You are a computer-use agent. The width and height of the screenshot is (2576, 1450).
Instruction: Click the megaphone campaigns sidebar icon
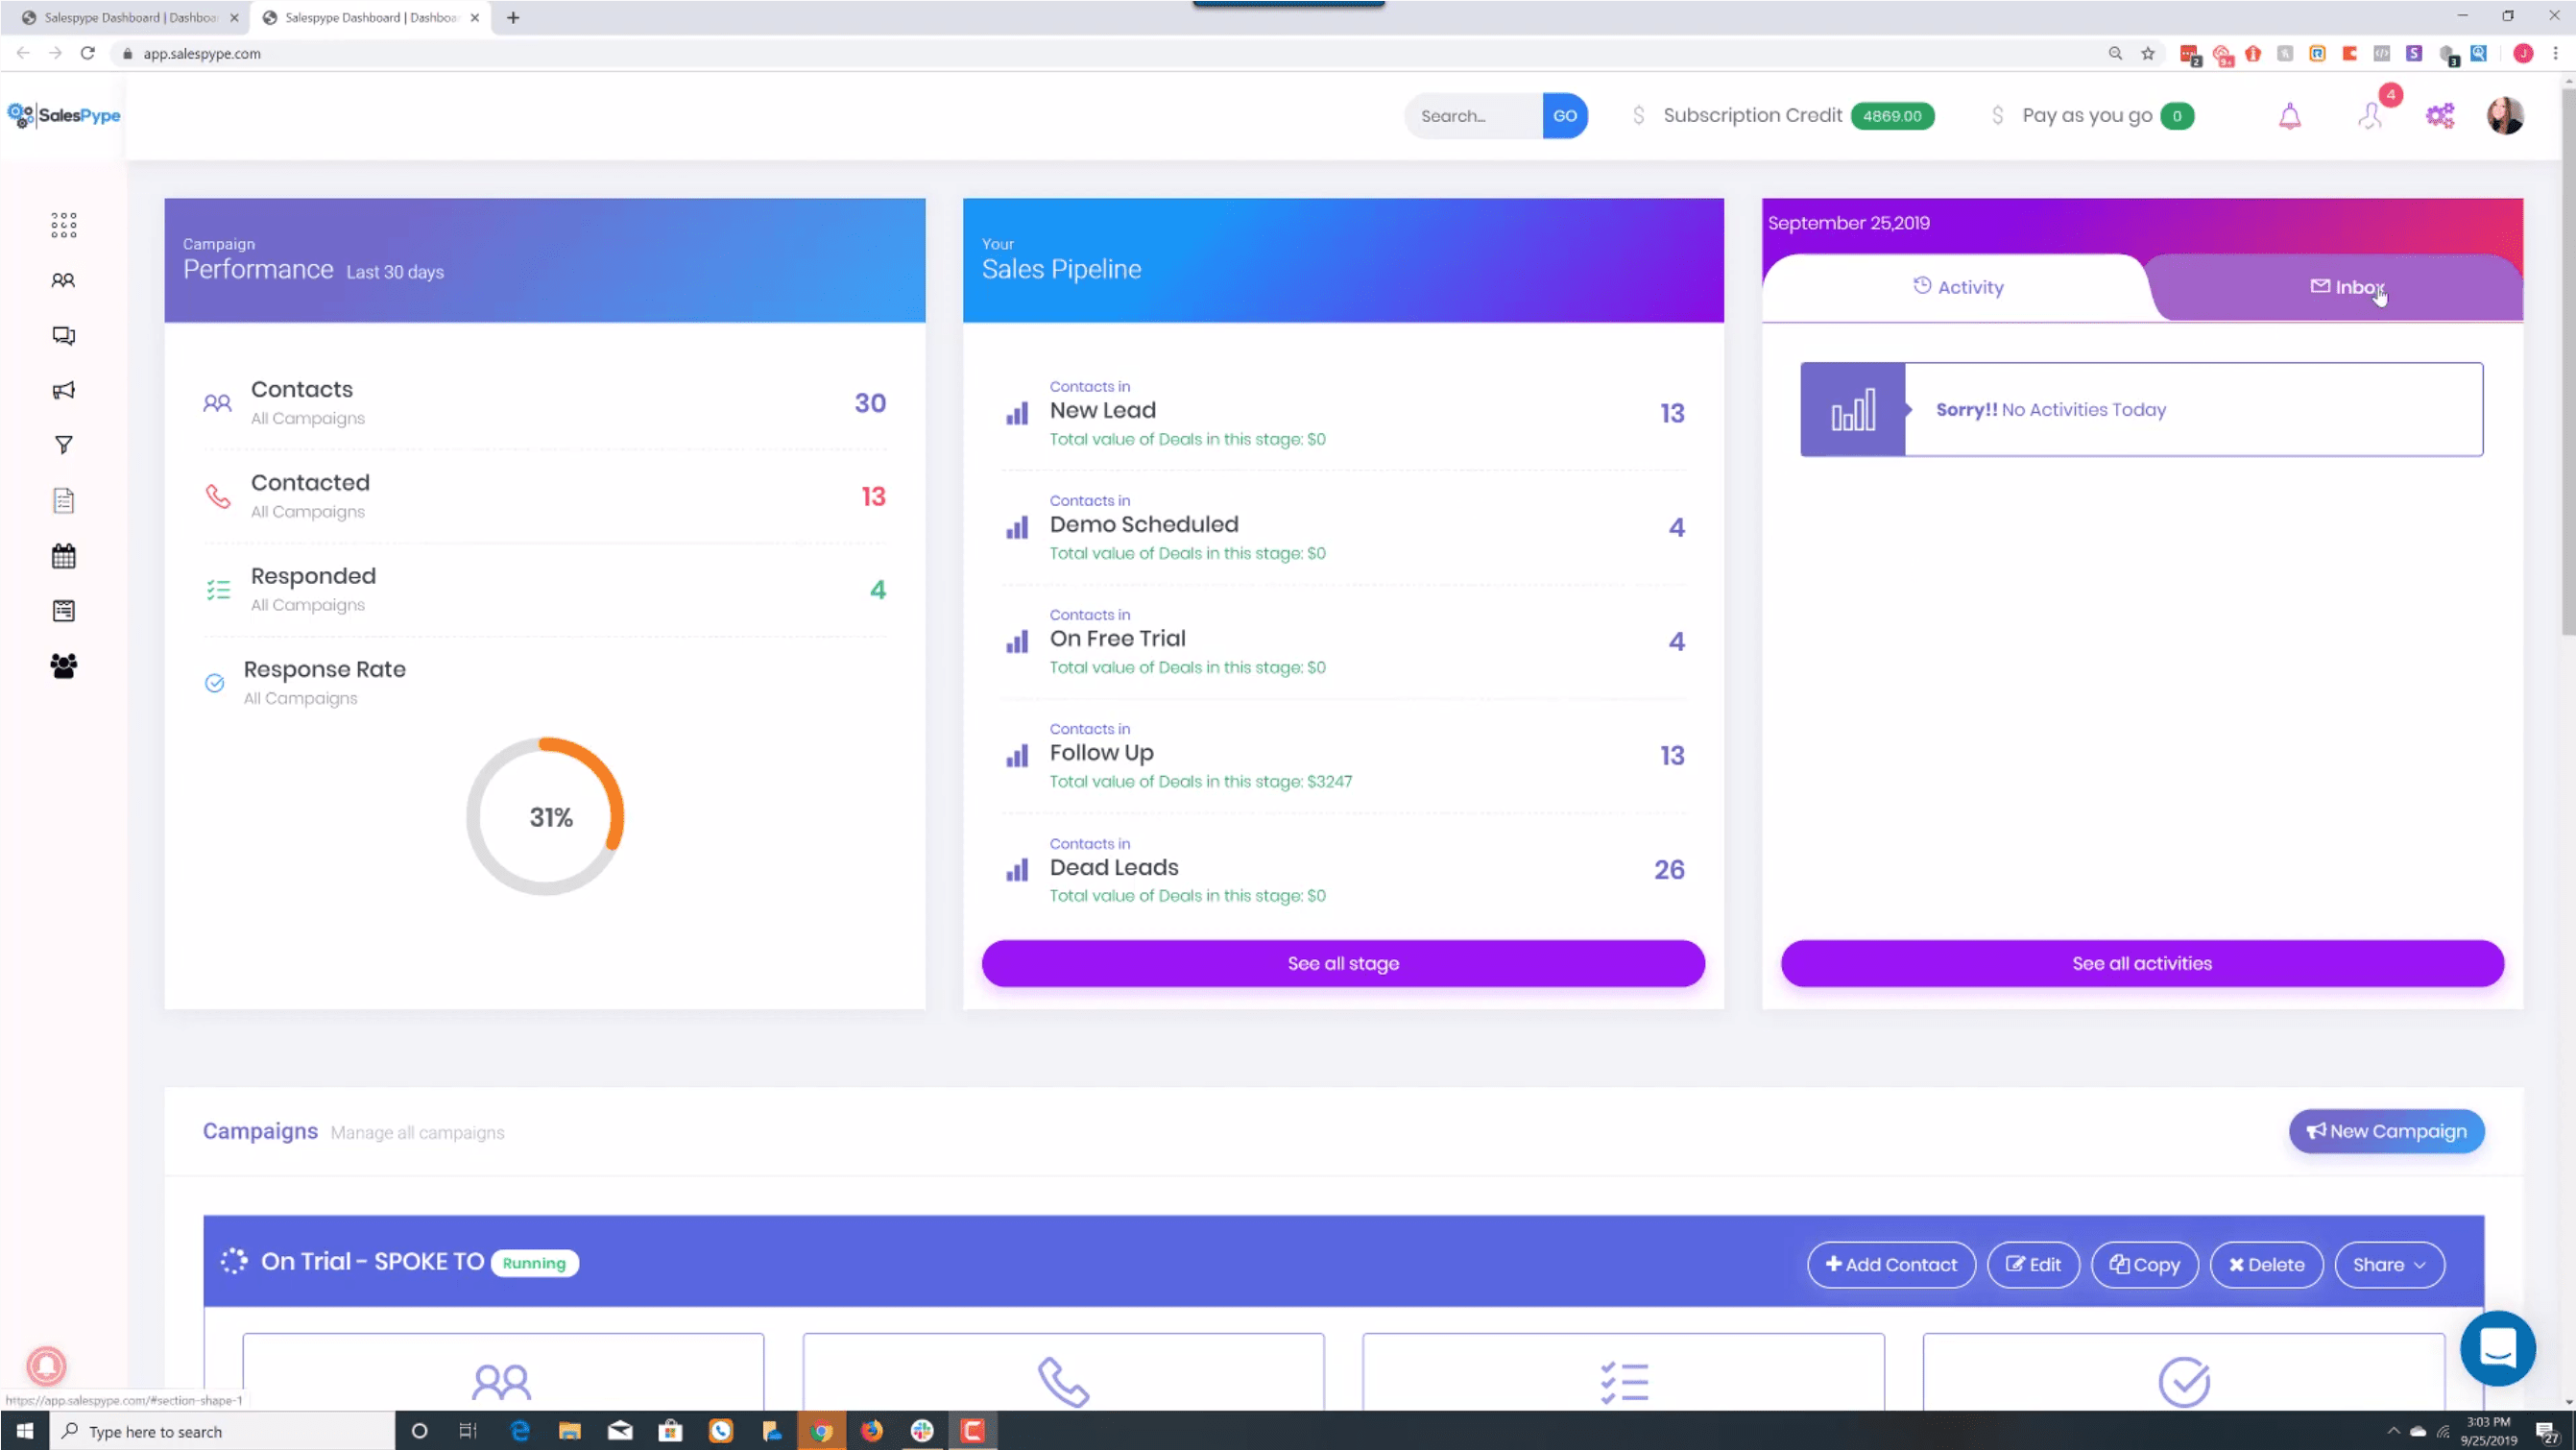coord(63,391)
